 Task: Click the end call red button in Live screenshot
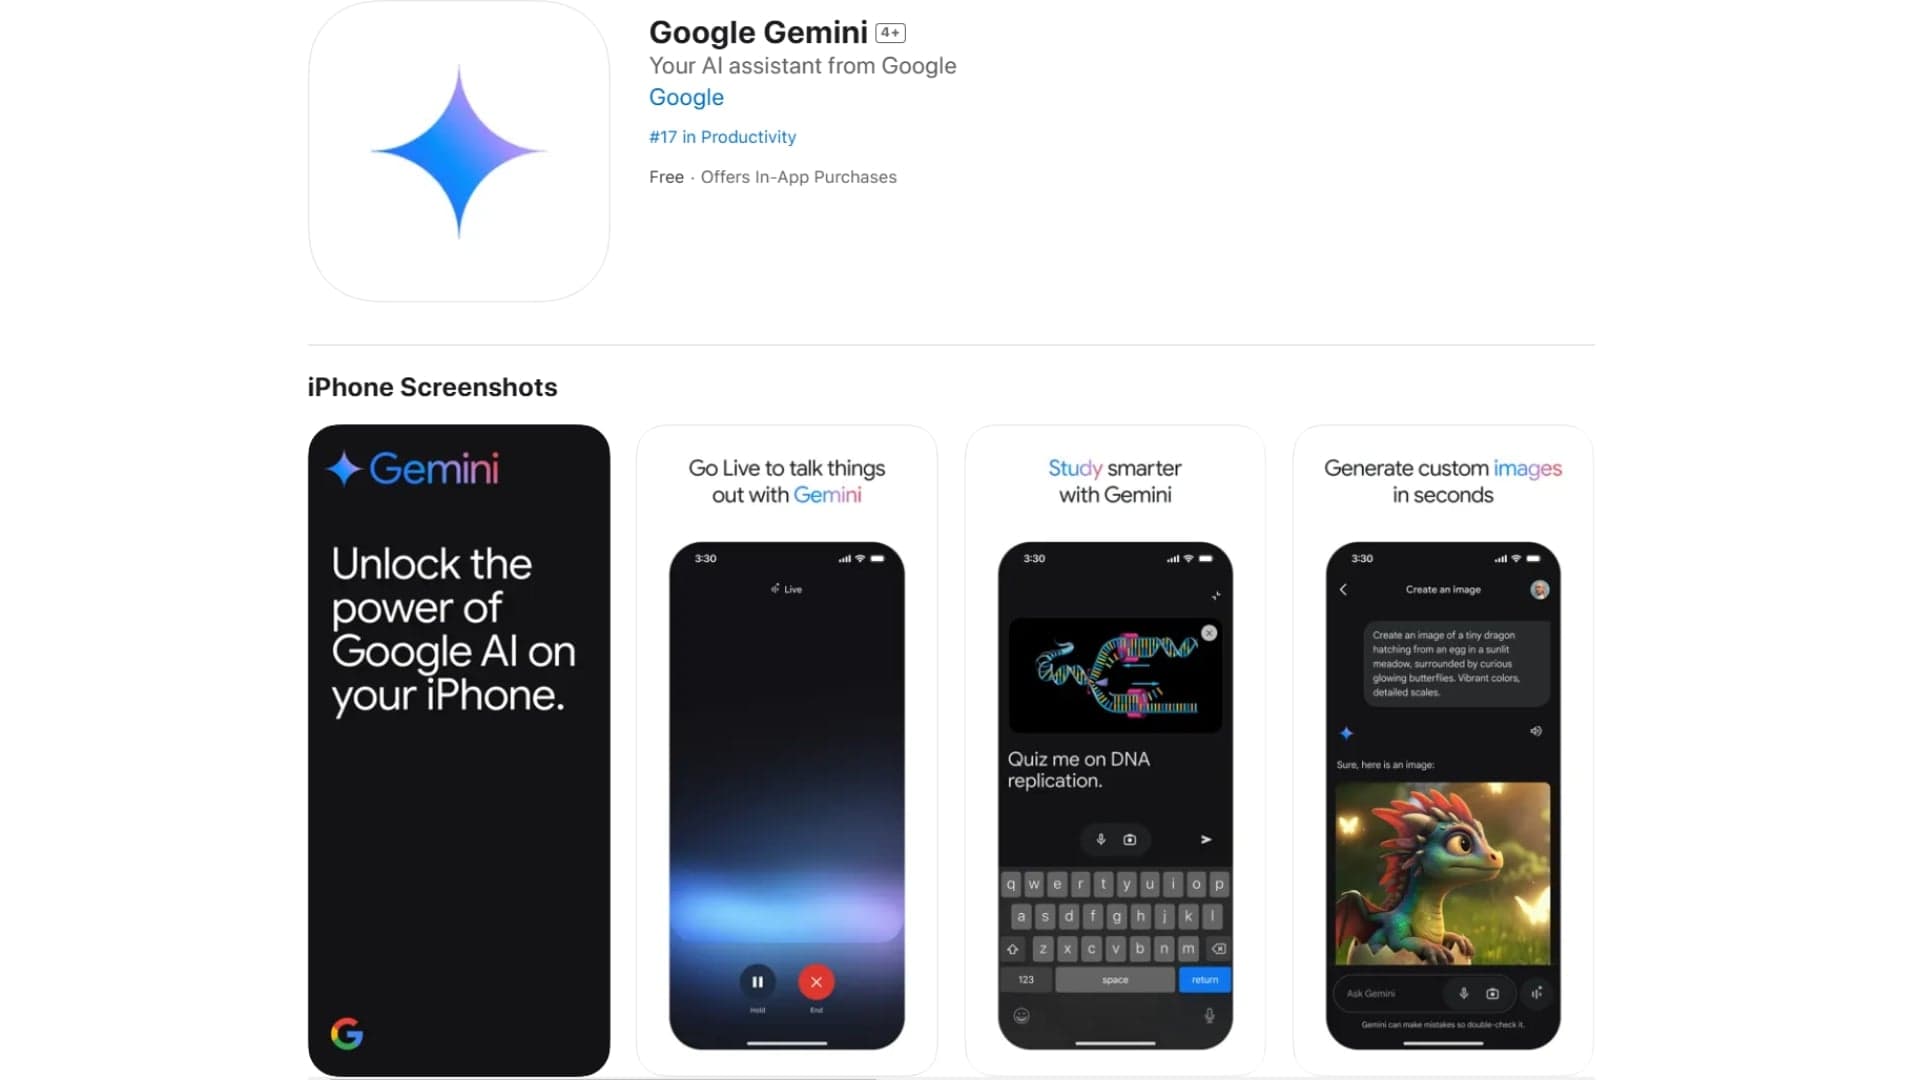(x=815, y=981)
